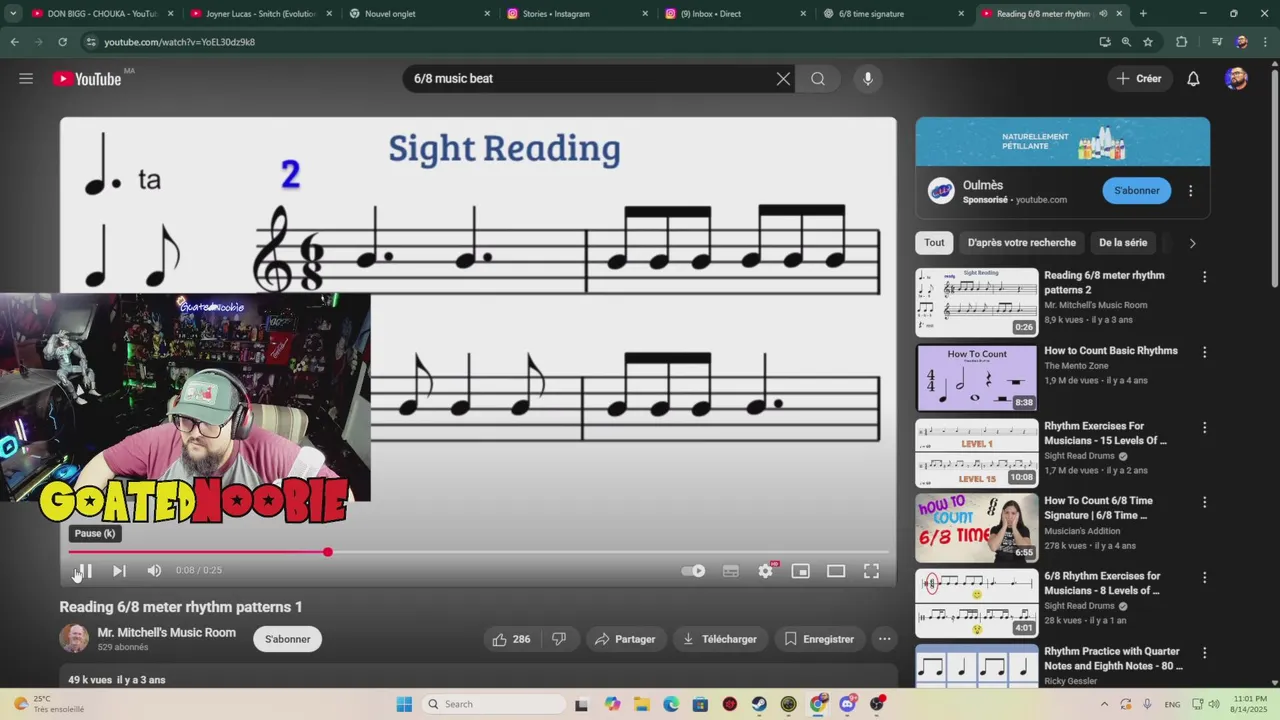Screen dimensions: 1280x720
Task: Open Reading 6/8 meter rhythm patterns 2 thumbnail
Action: tap(977, 302)
